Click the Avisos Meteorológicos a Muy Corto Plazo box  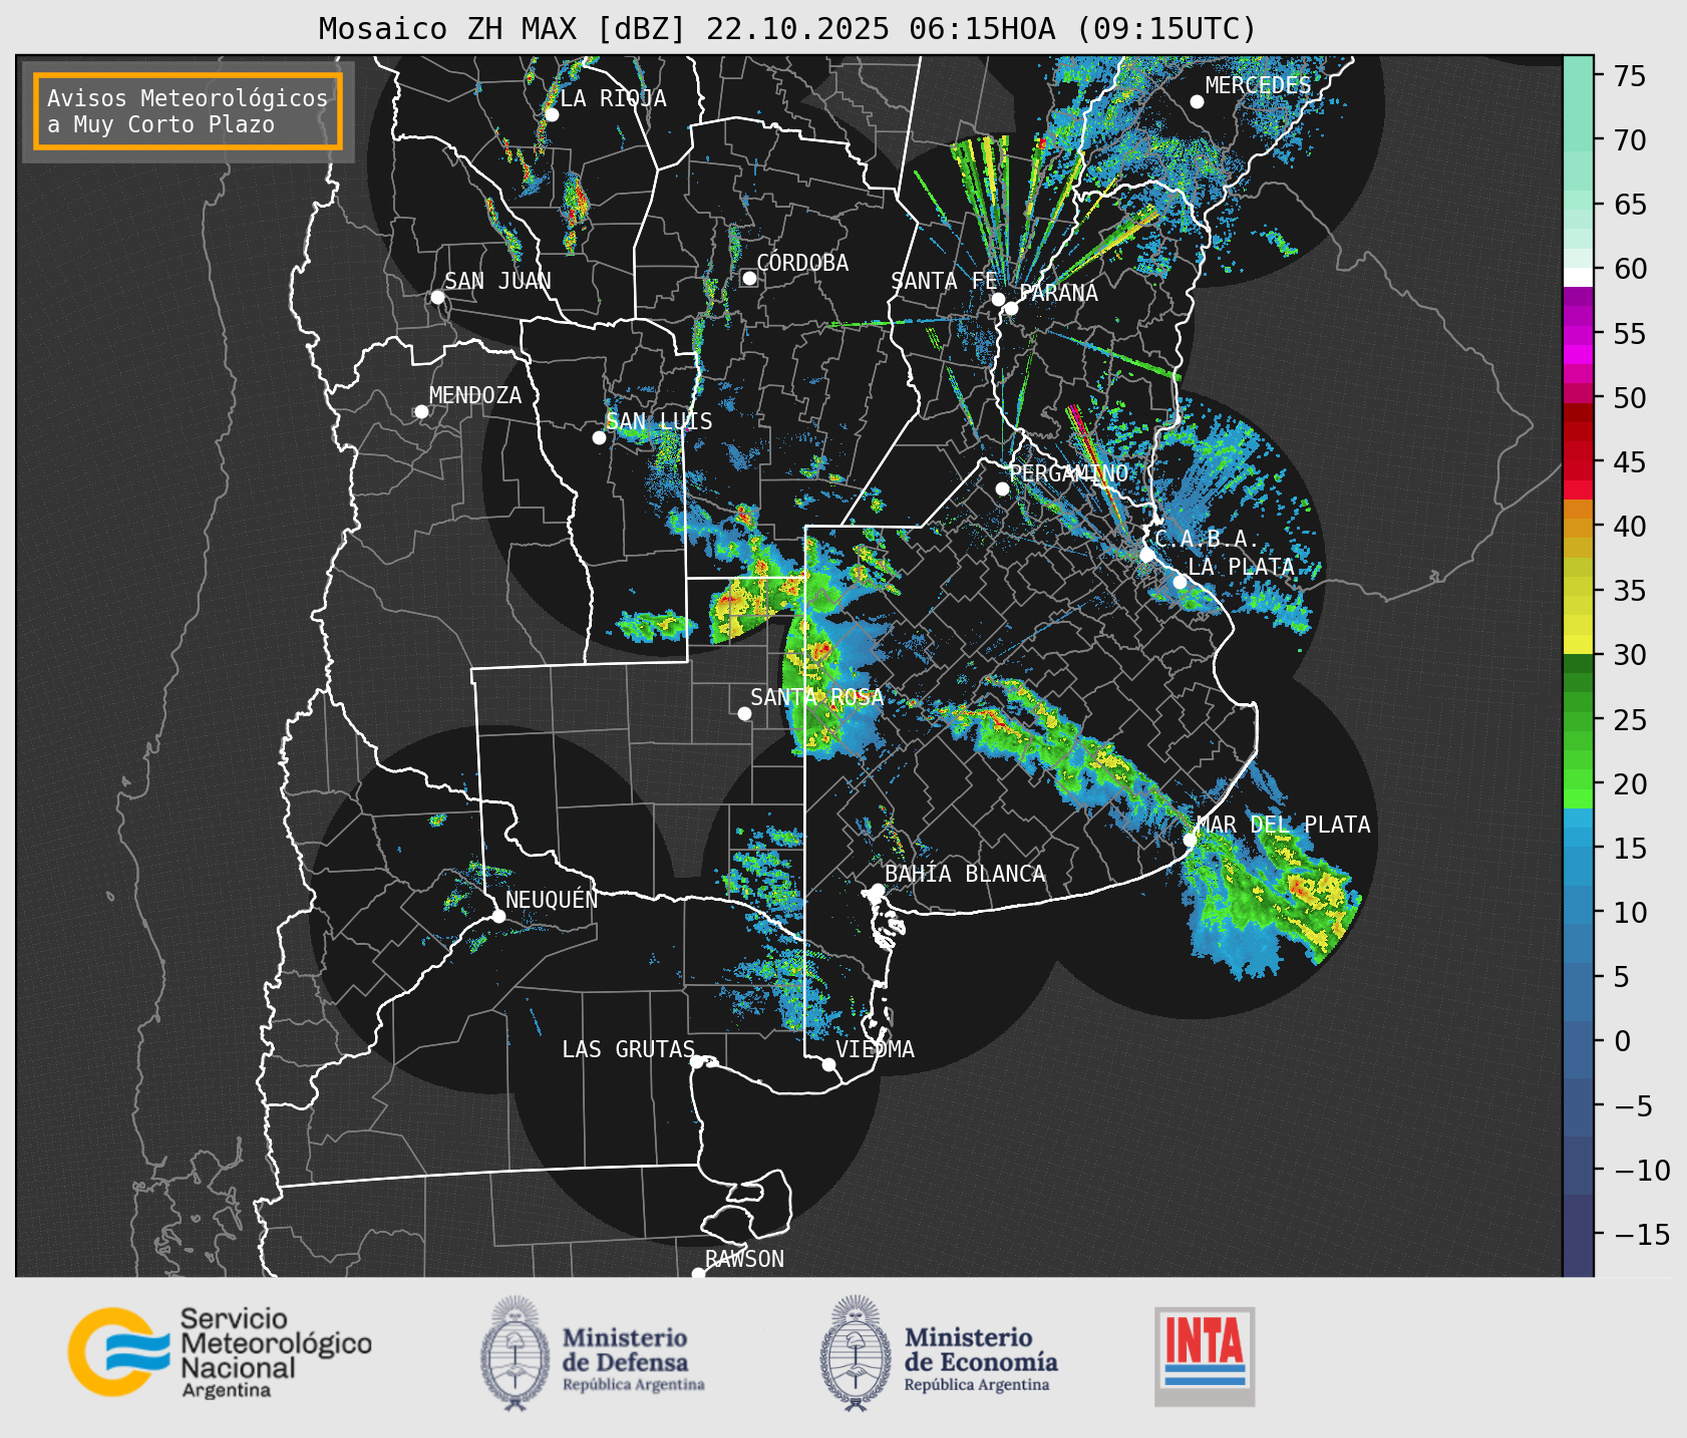[x=188, y=111]
